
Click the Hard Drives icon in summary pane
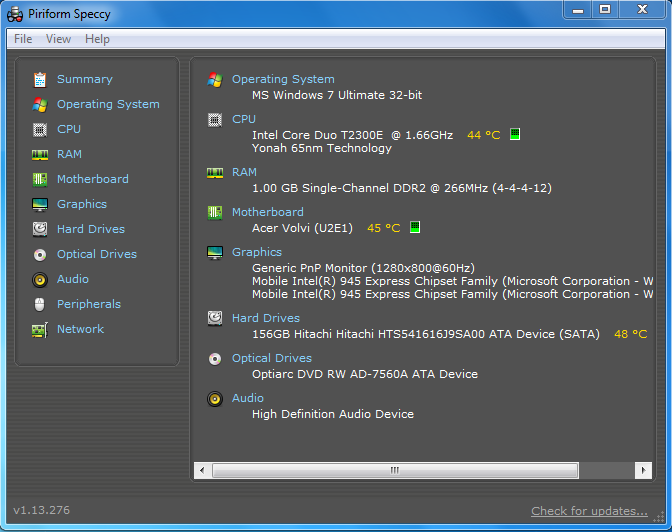[x=215, y=319]
